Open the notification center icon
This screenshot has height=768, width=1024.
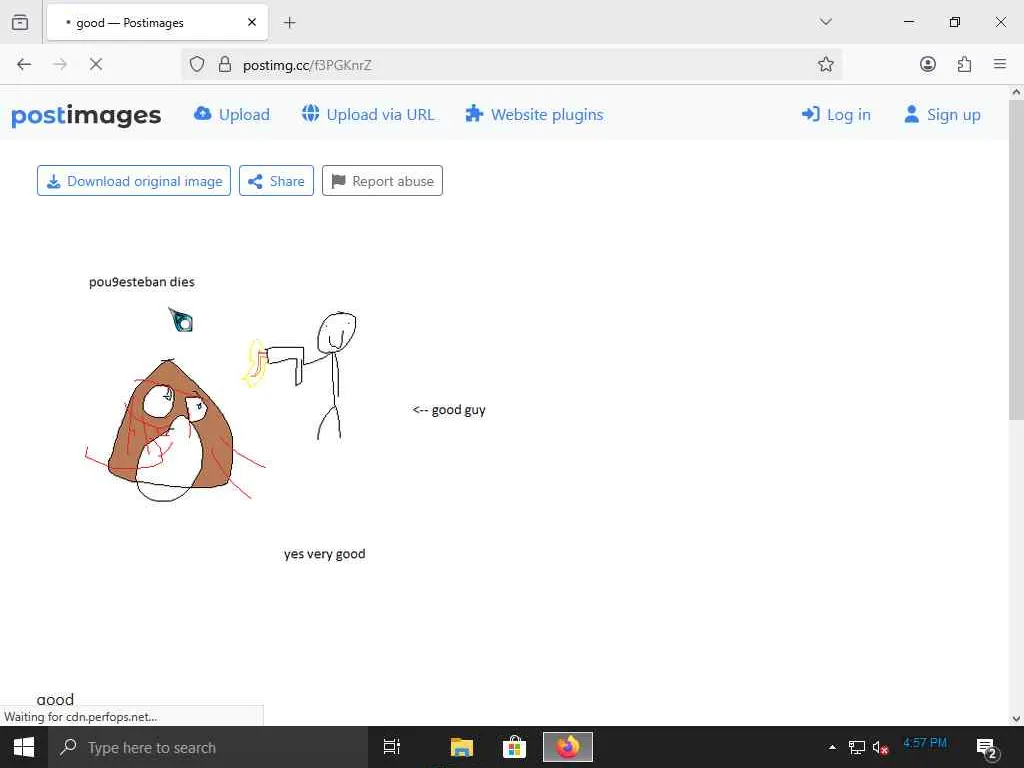click(x=985, y=748)
